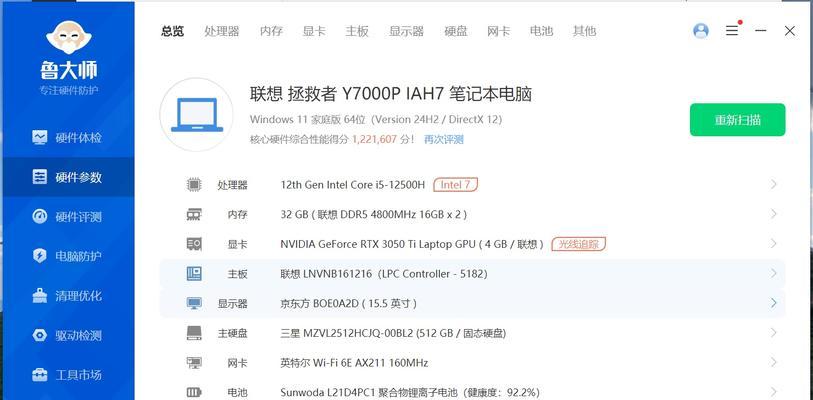Viewport: 813px width, 400px height.
Task: Switch to the 处理器 tab
Action: pos(222,31)
